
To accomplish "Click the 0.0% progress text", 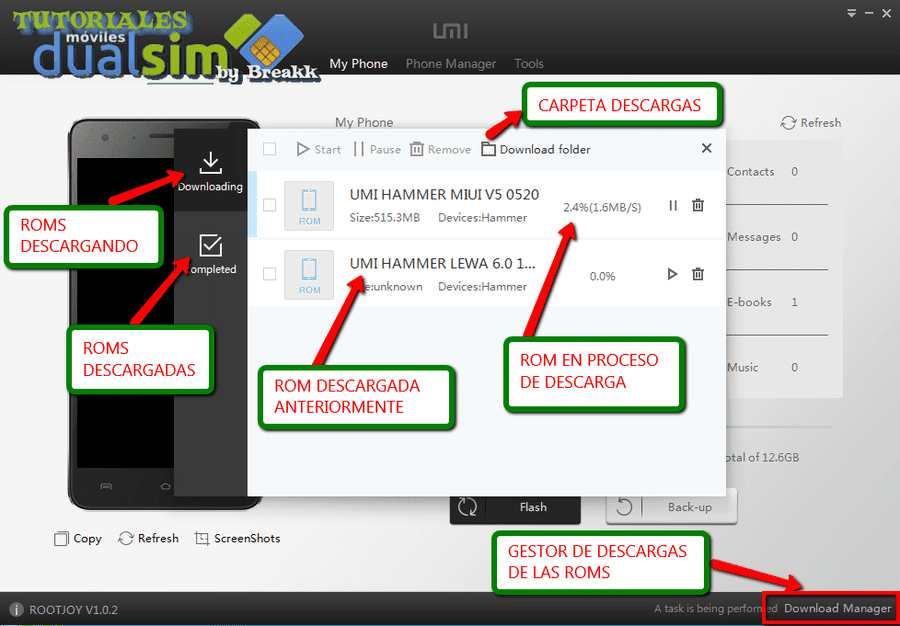I will coord(602,277).
